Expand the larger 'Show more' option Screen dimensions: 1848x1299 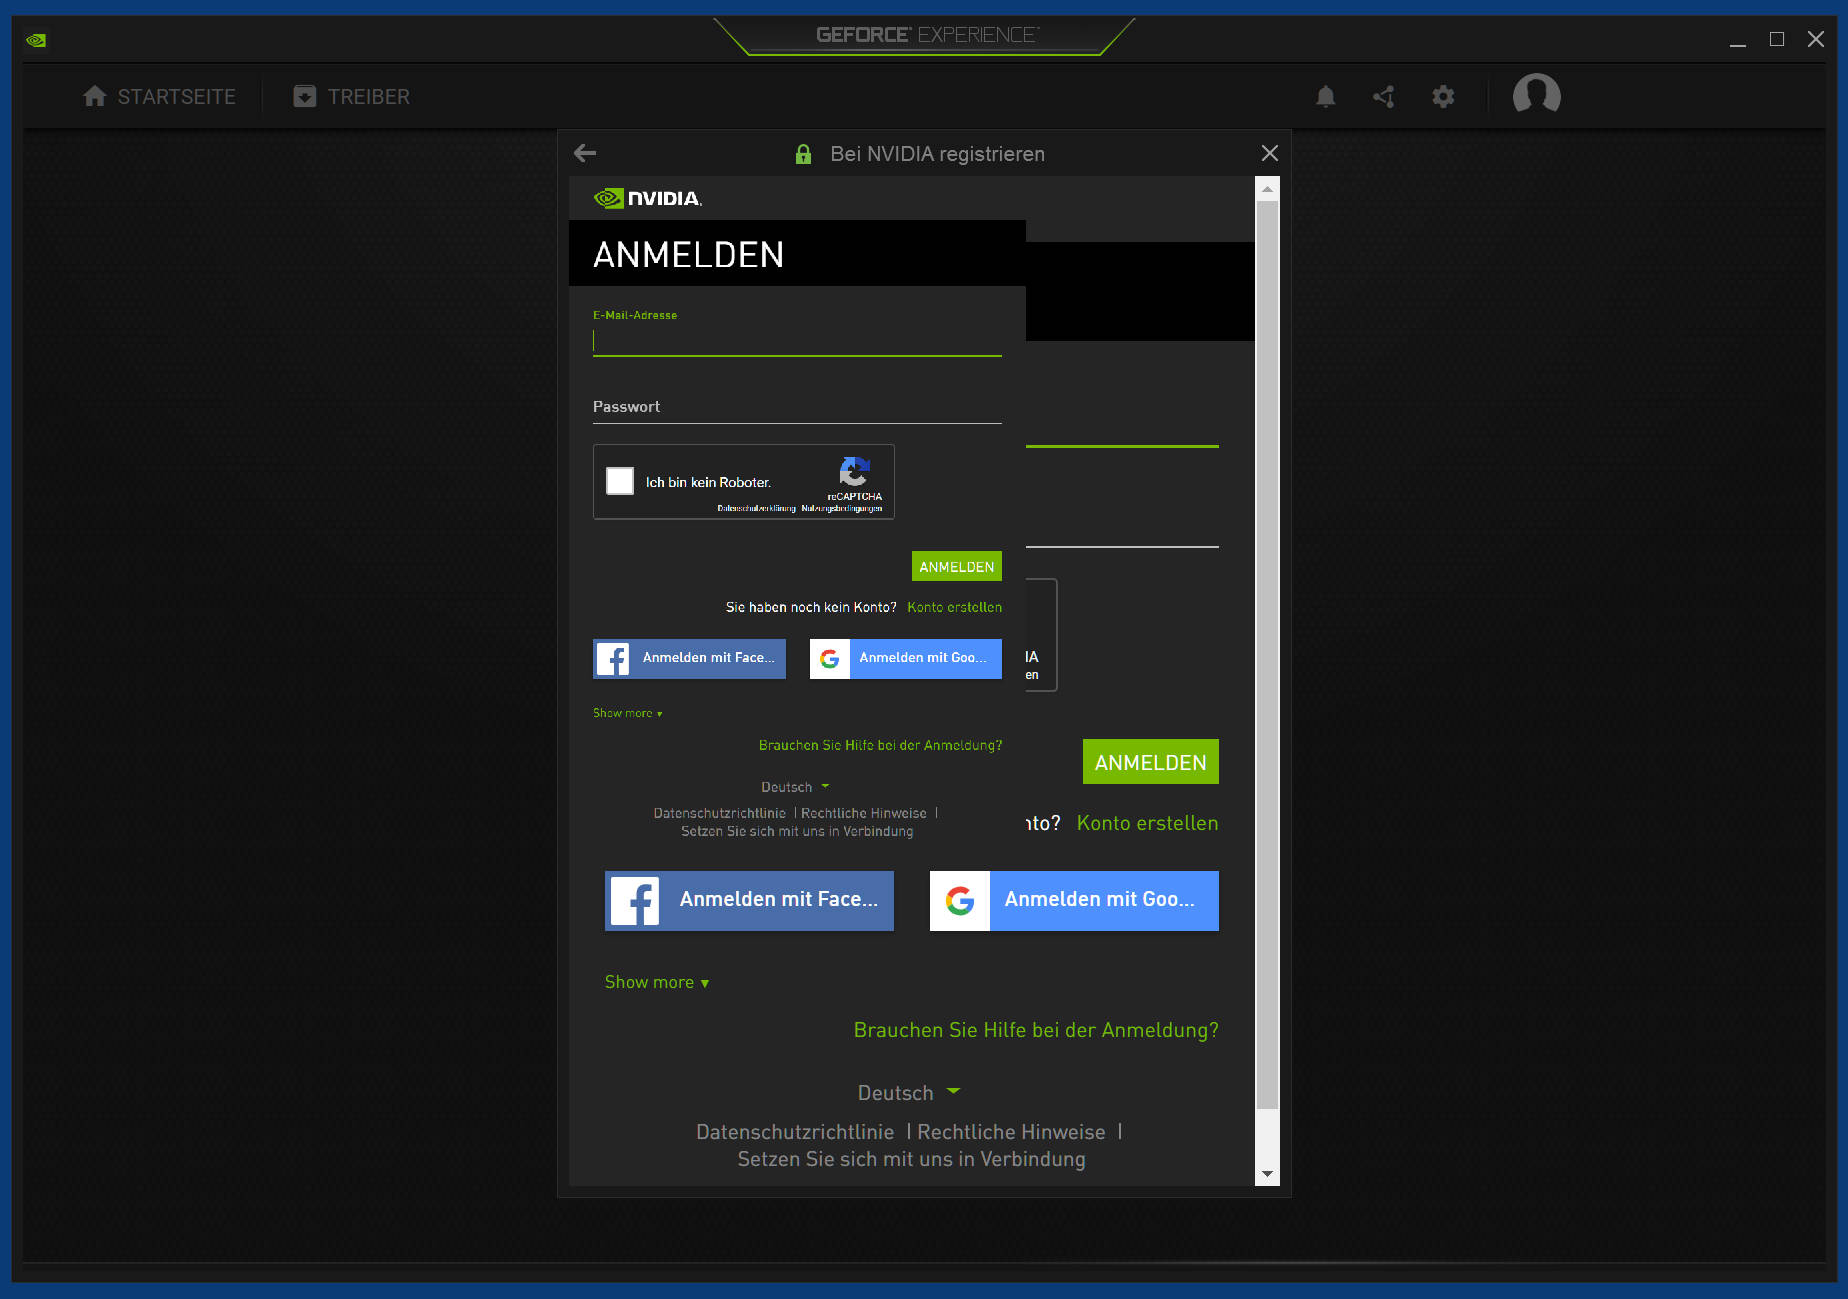pos(657,982)
